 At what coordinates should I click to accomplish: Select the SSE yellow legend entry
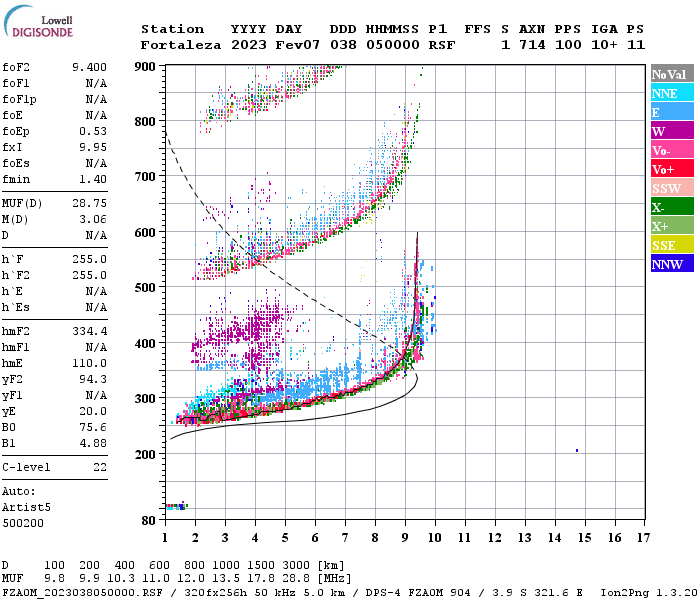pos(671,245)
